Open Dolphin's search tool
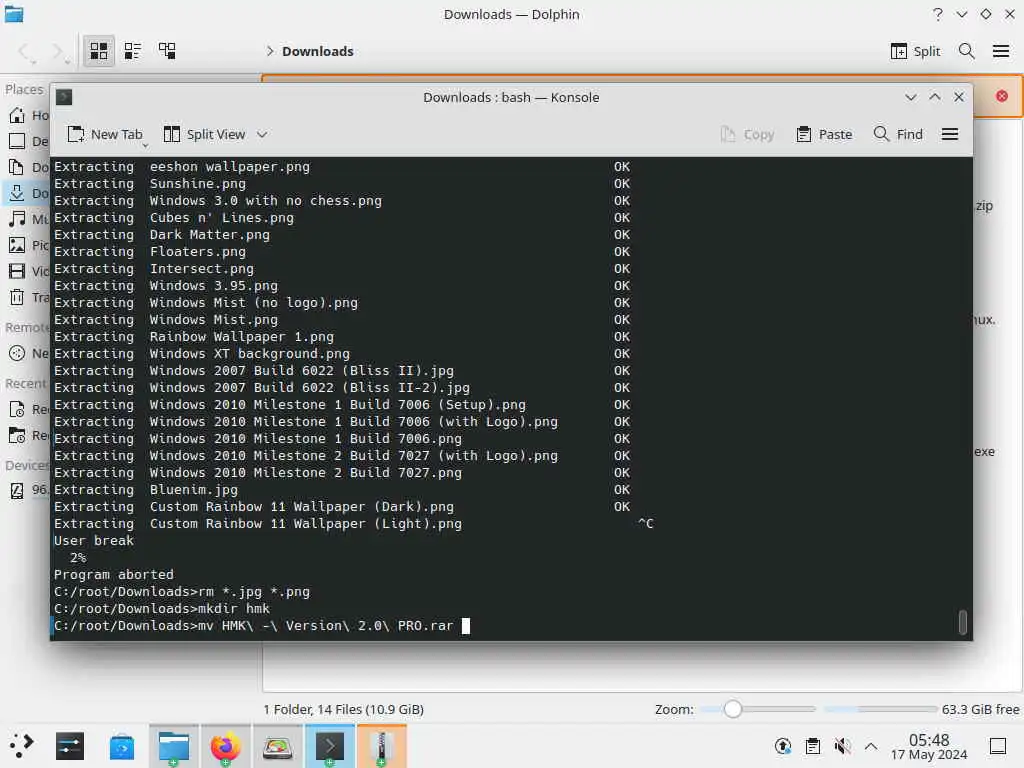Viewport: 1024px width, 768px height. click(x=967, y=51)
